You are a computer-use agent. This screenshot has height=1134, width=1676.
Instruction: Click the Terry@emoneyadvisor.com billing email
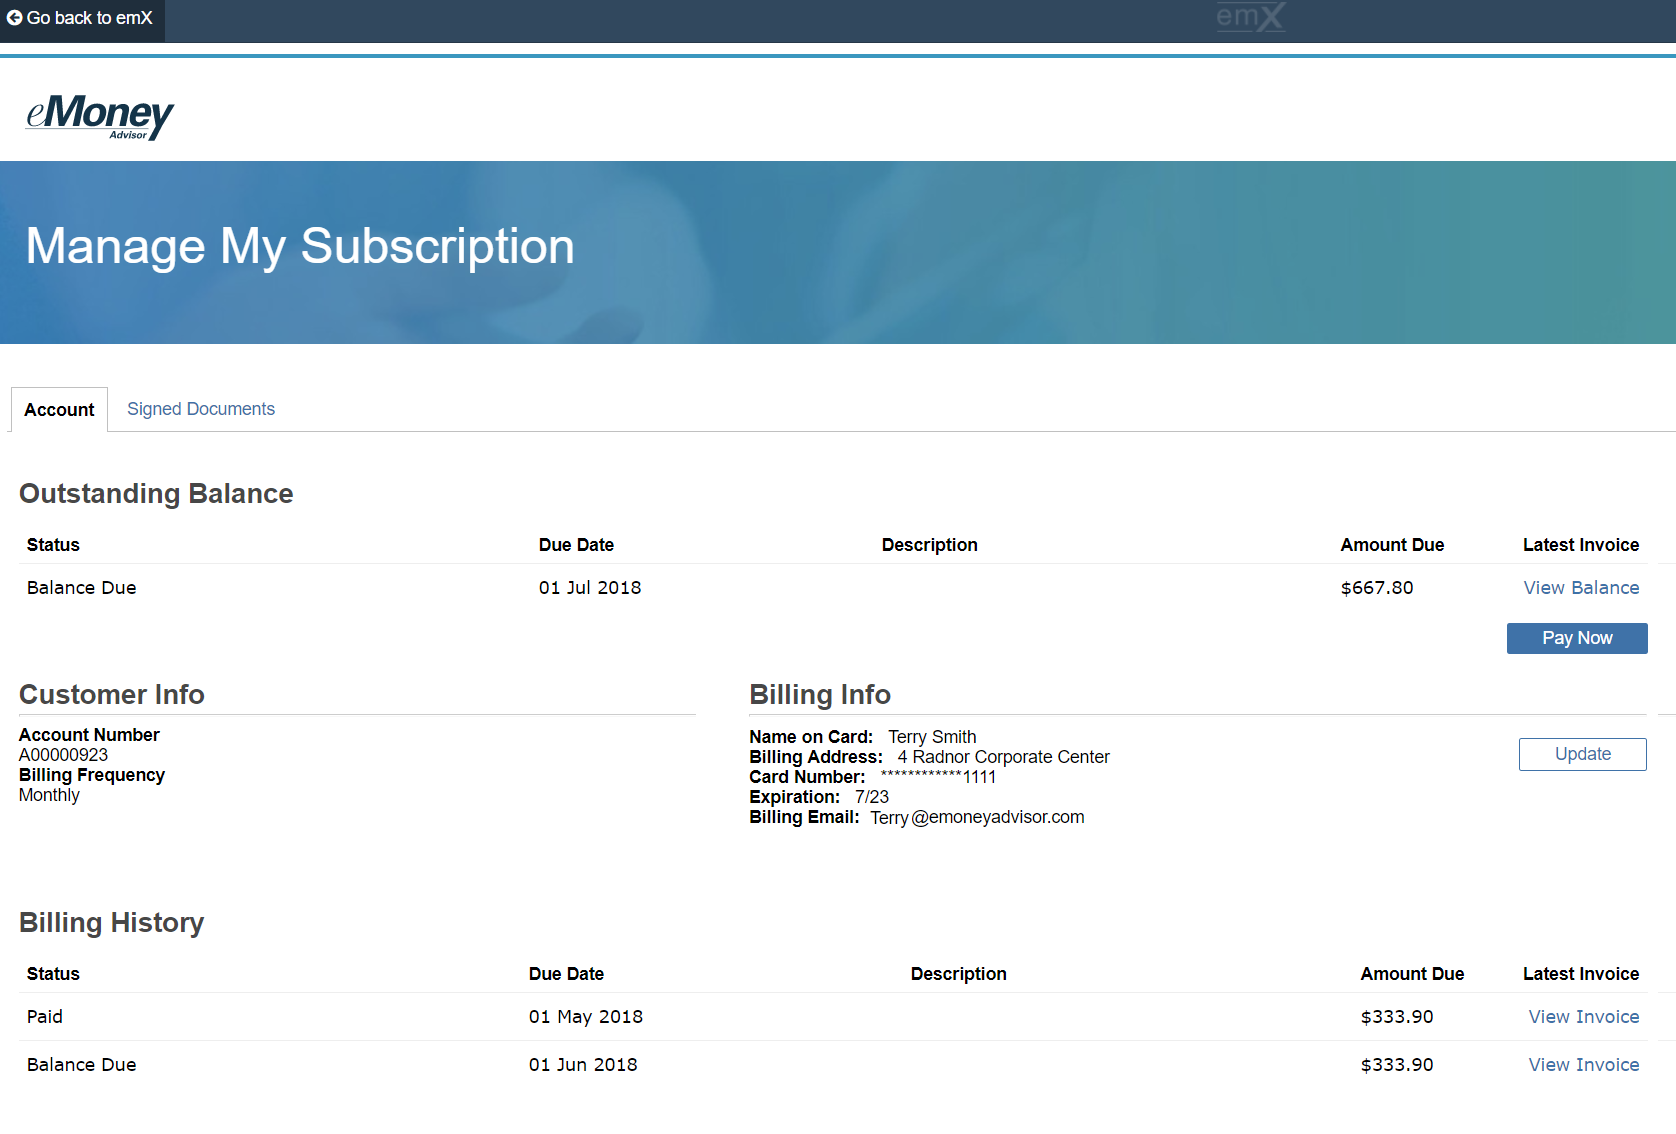pyautogui.click(x=977, y=817)
